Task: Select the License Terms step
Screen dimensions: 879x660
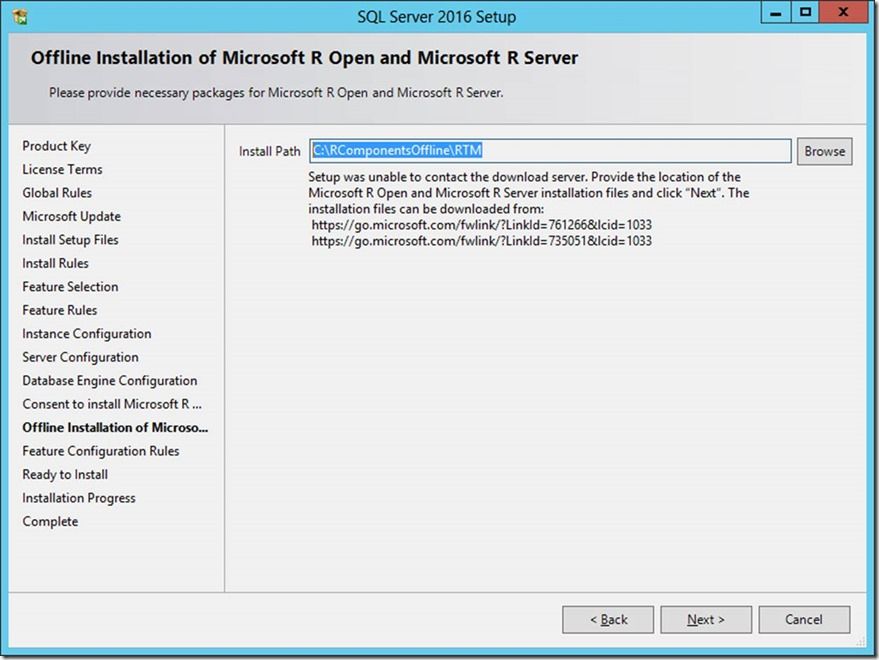Action: pos(62,169)
